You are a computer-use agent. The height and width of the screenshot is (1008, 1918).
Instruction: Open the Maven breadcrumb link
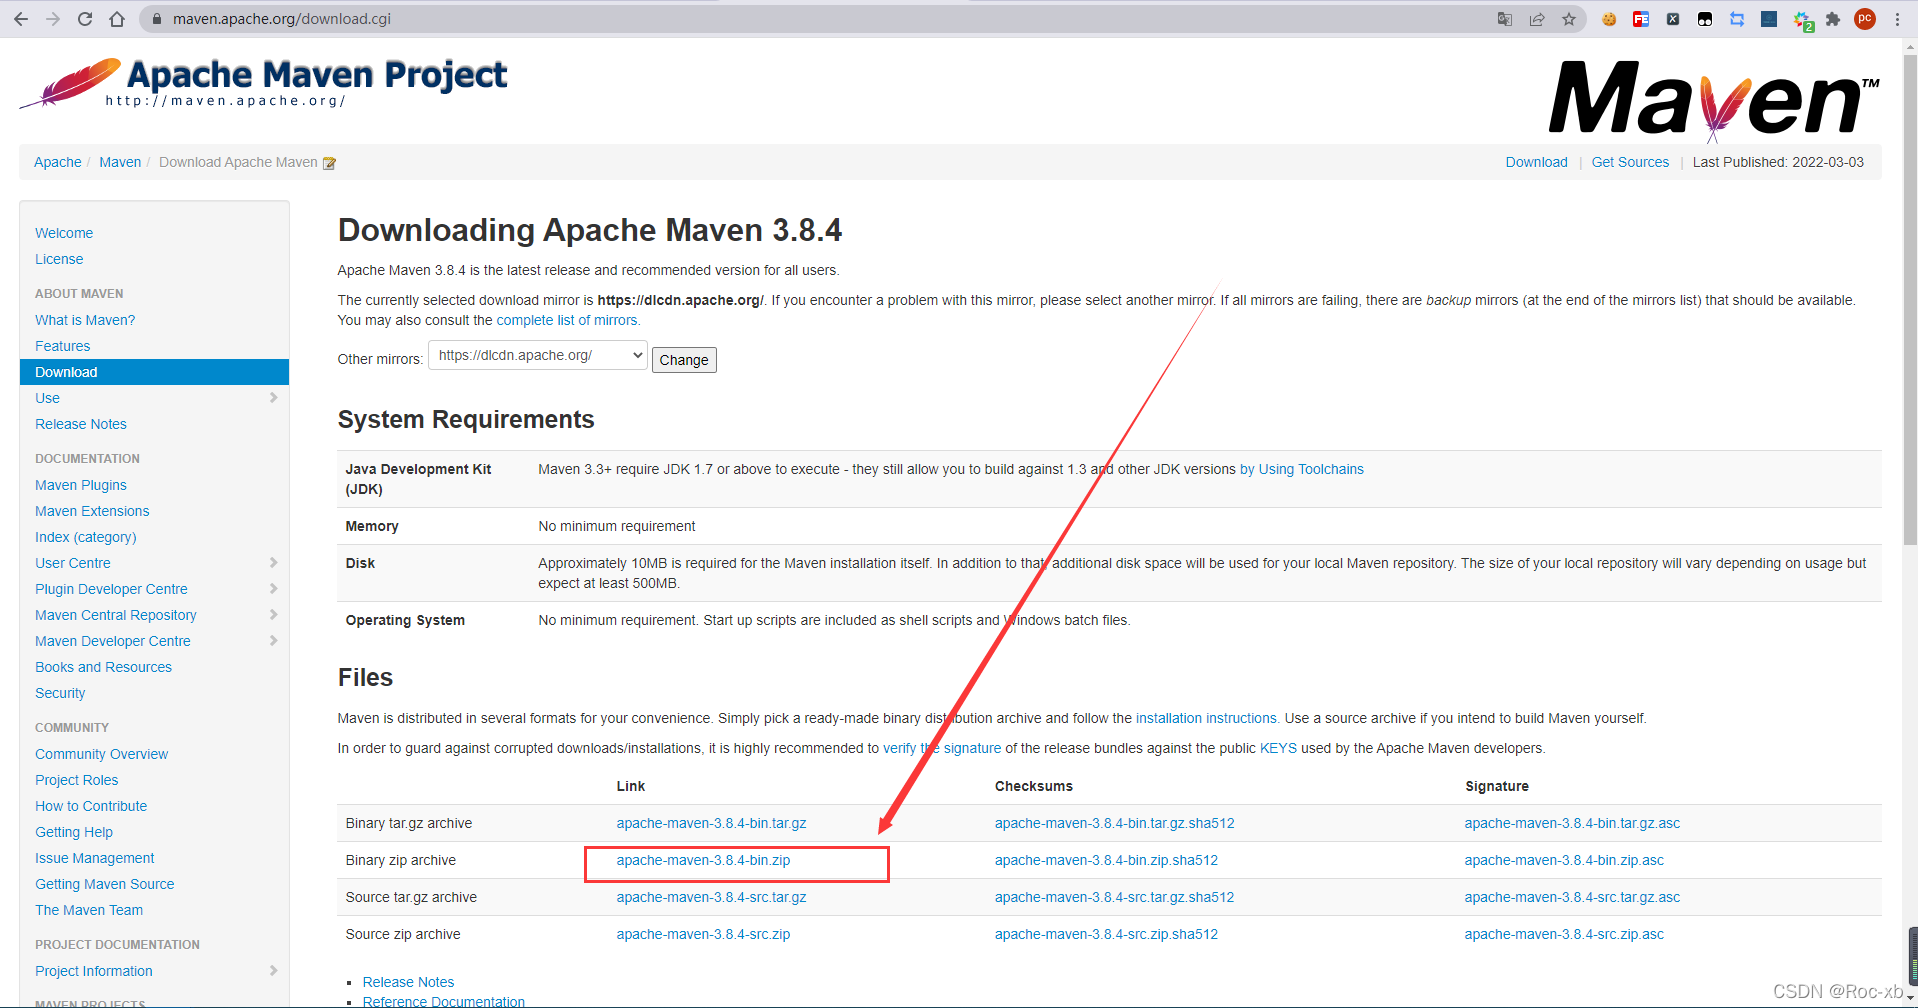(120, 162)
